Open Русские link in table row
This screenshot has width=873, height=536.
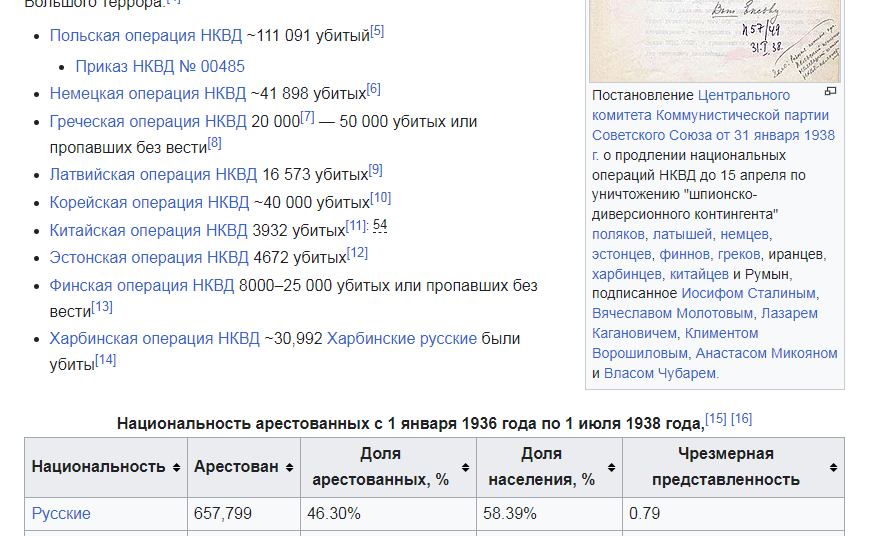point(61,513)
